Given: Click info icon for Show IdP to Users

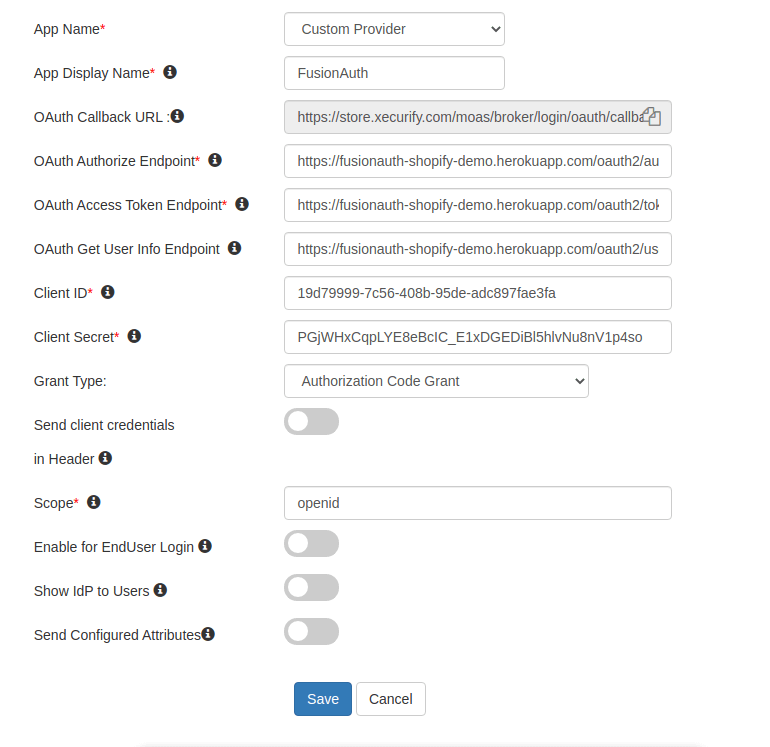Looking at the screenshot, I should point(161,590).
